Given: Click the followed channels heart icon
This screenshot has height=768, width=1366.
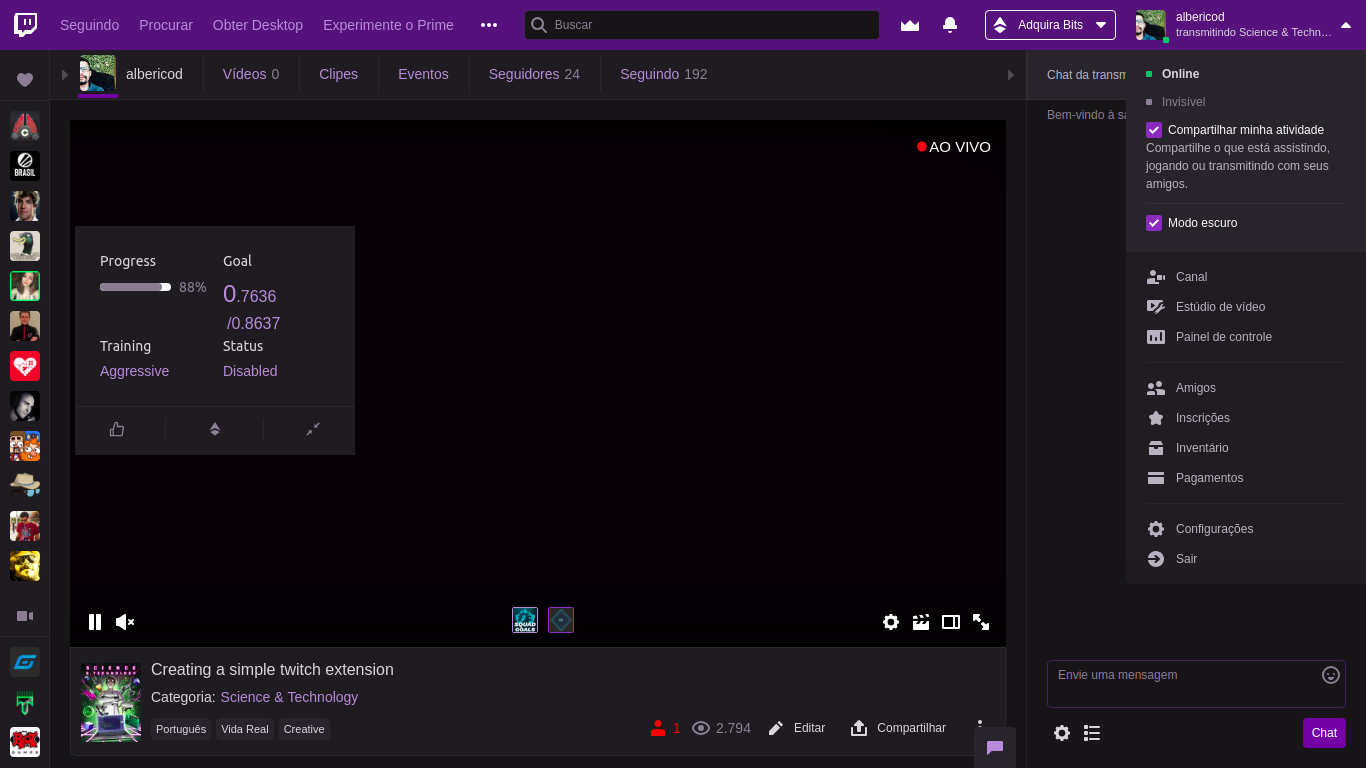Looking at the screenshot, I should 25,80.
